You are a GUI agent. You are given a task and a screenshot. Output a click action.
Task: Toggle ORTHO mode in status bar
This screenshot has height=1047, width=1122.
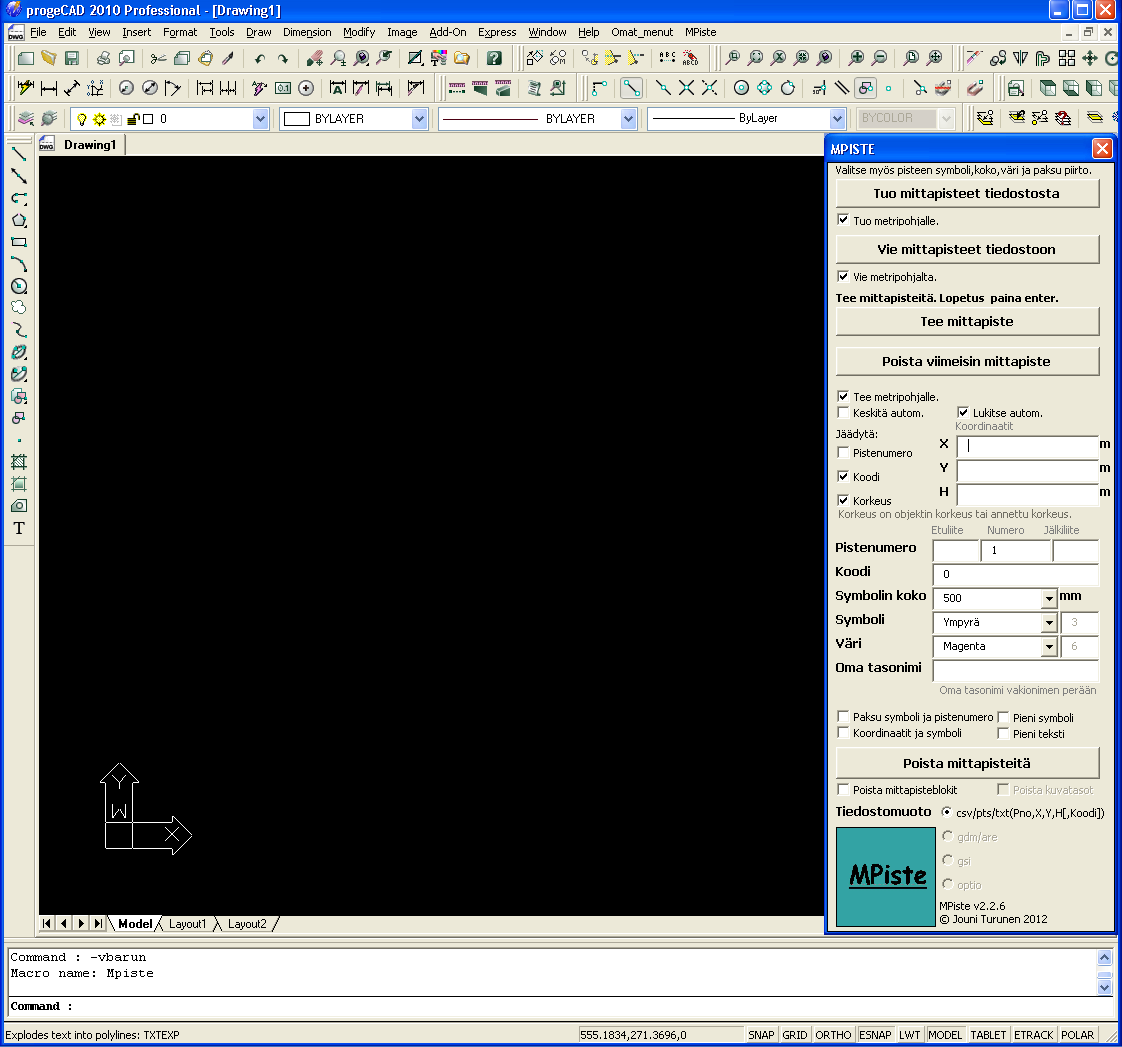(x=833, y=1035)
